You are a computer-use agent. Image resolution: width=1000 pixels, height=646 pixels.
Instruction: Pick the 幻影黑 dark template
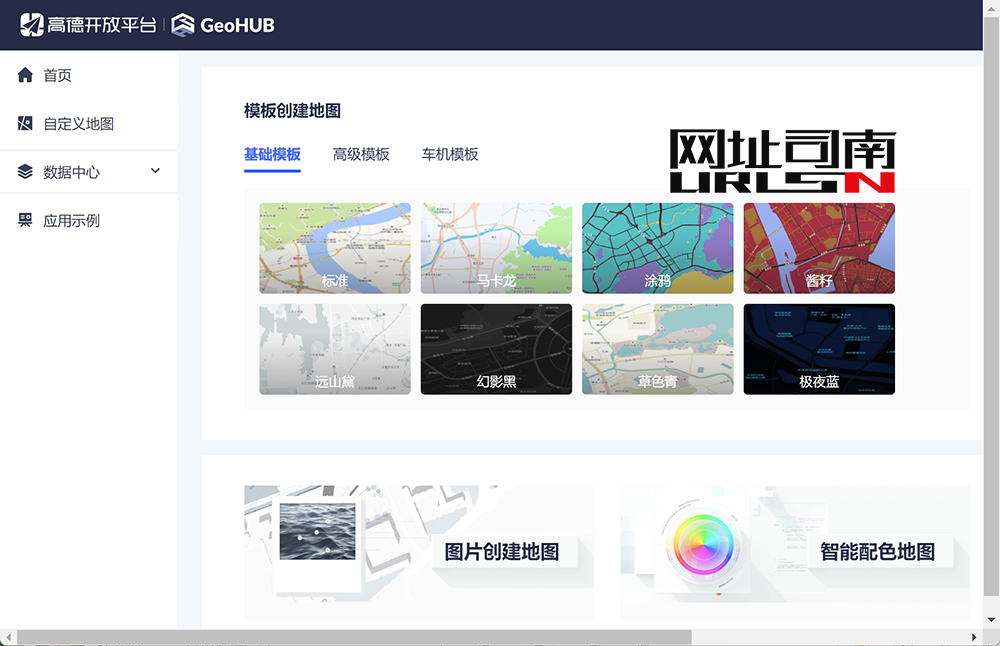pos(496,349)
